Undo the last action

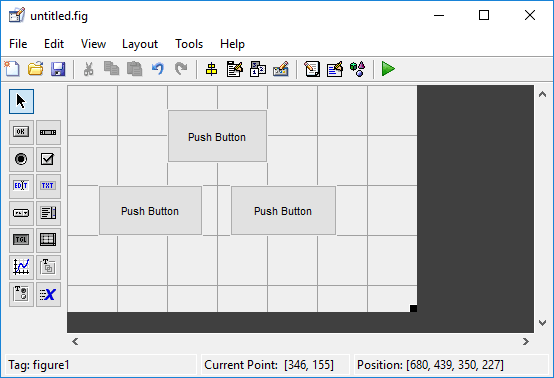tap(158, 69)
